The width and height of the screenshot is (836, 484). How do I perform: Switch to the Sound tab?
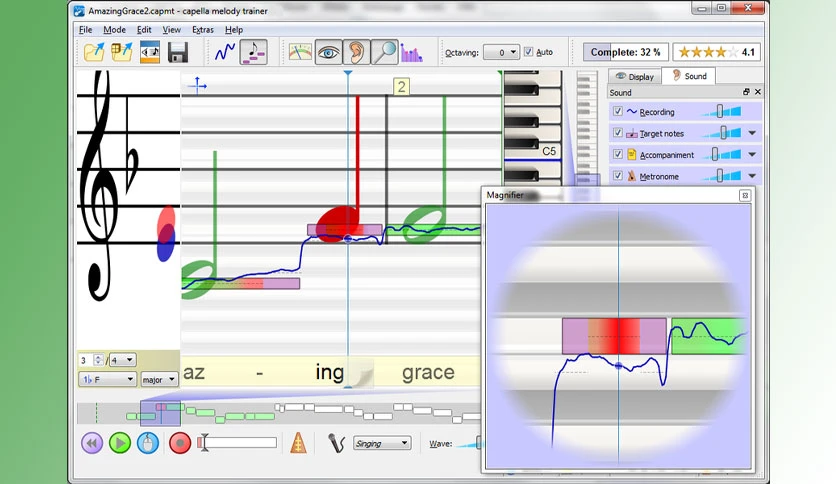point(689,76)
